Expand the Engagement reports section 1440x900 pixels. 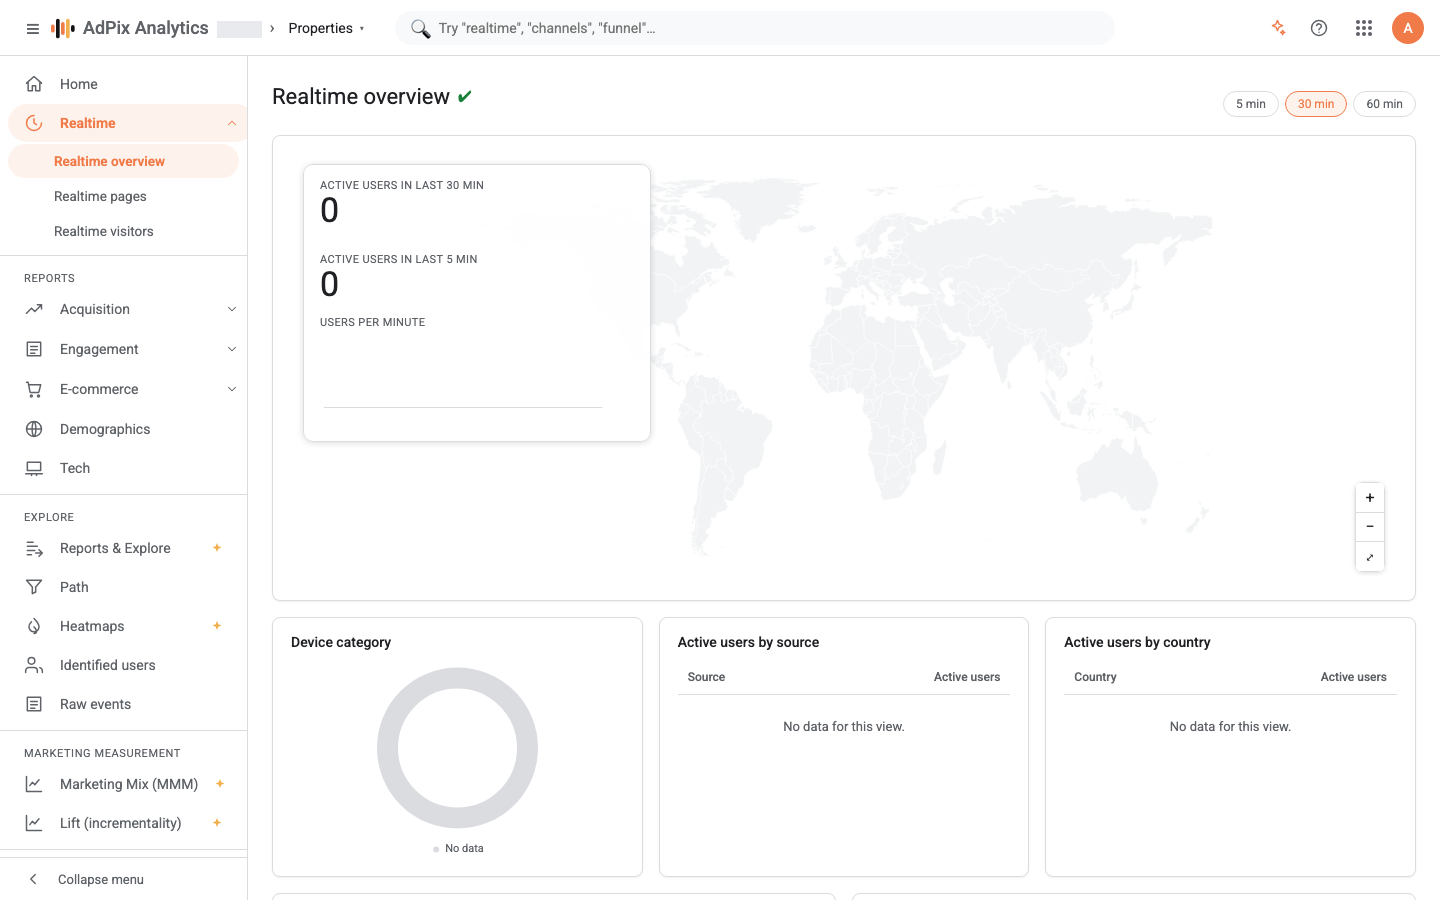pyautogui.click(x=232, y=349)
